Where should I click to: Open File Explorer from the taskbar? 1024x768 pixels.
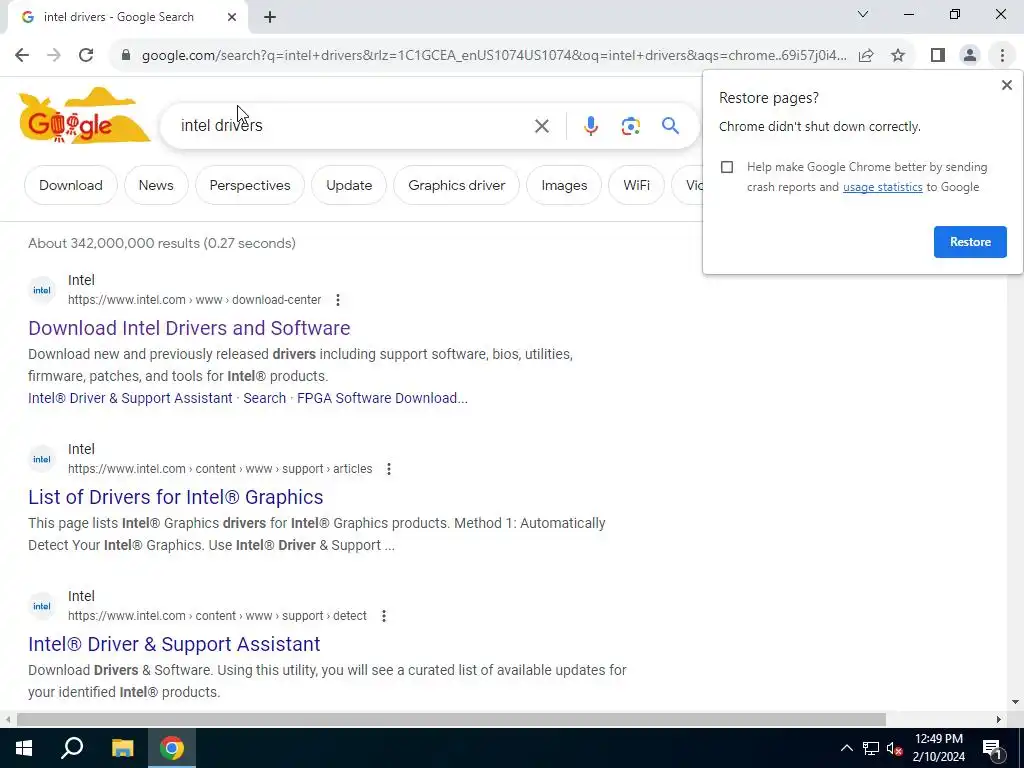coord(122,748)
